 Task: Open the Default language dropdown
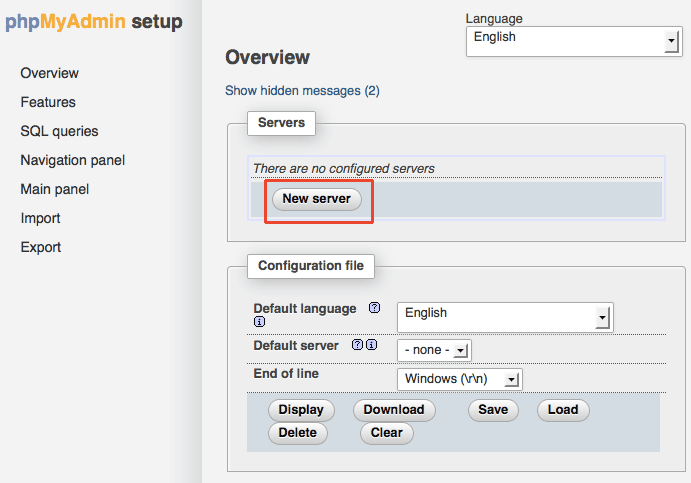click(505, 317)
